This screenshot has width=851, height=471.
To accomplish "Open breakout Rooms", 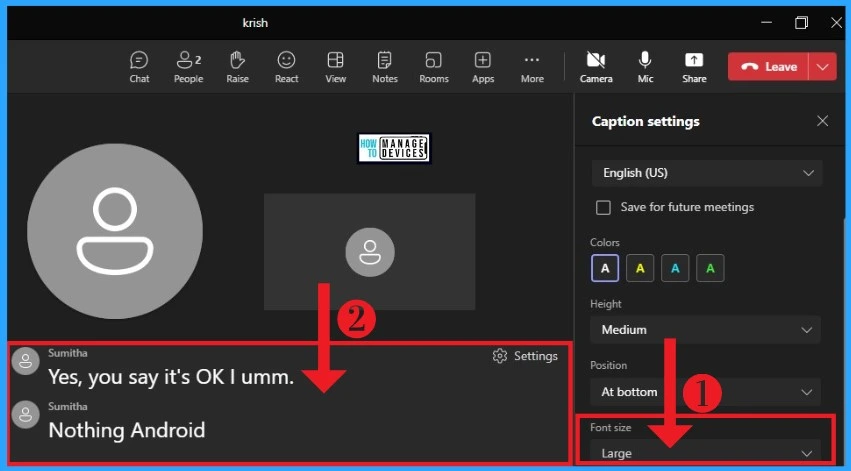I will pyautogui.click(x=434, y=67).
